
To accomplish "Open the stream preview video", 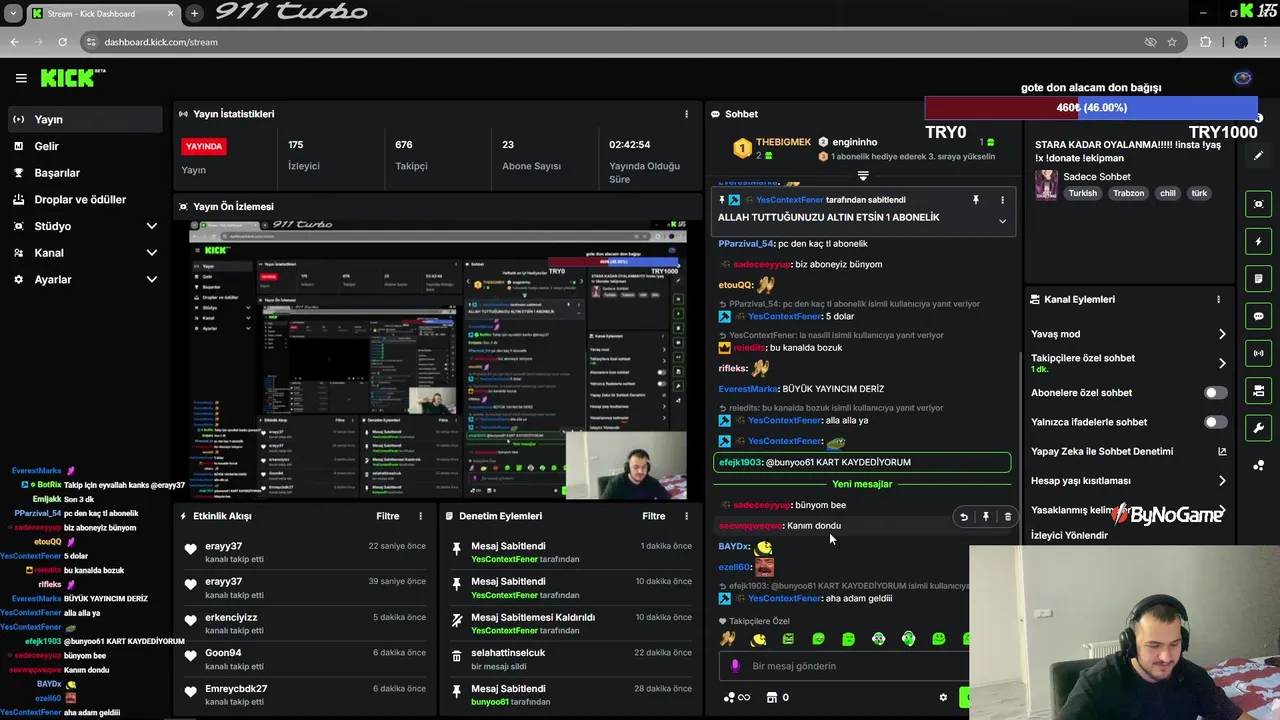I will pos(438,360).
